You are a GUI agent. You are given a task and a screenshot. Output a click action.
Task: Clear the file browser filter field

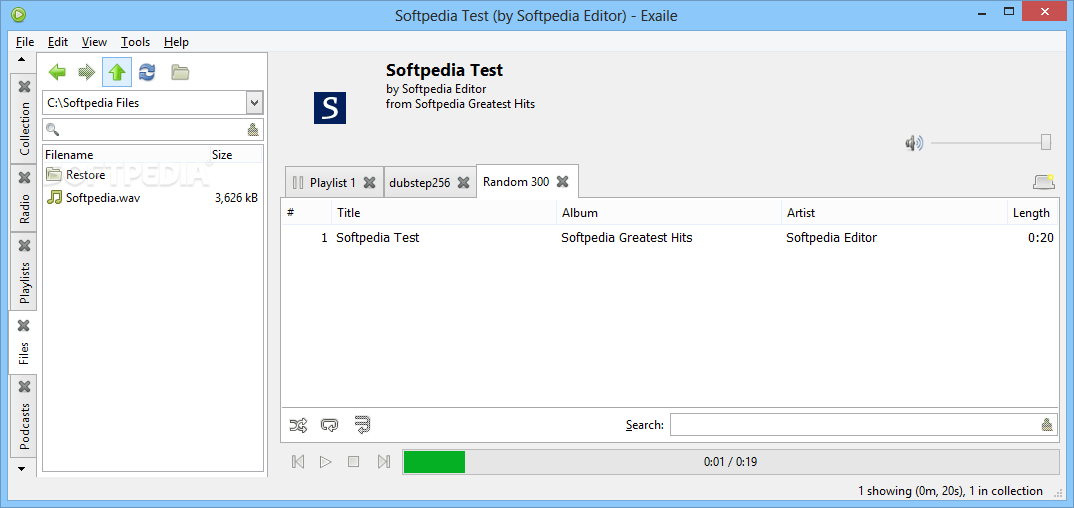pyautogui.click(x=253, y=129)
